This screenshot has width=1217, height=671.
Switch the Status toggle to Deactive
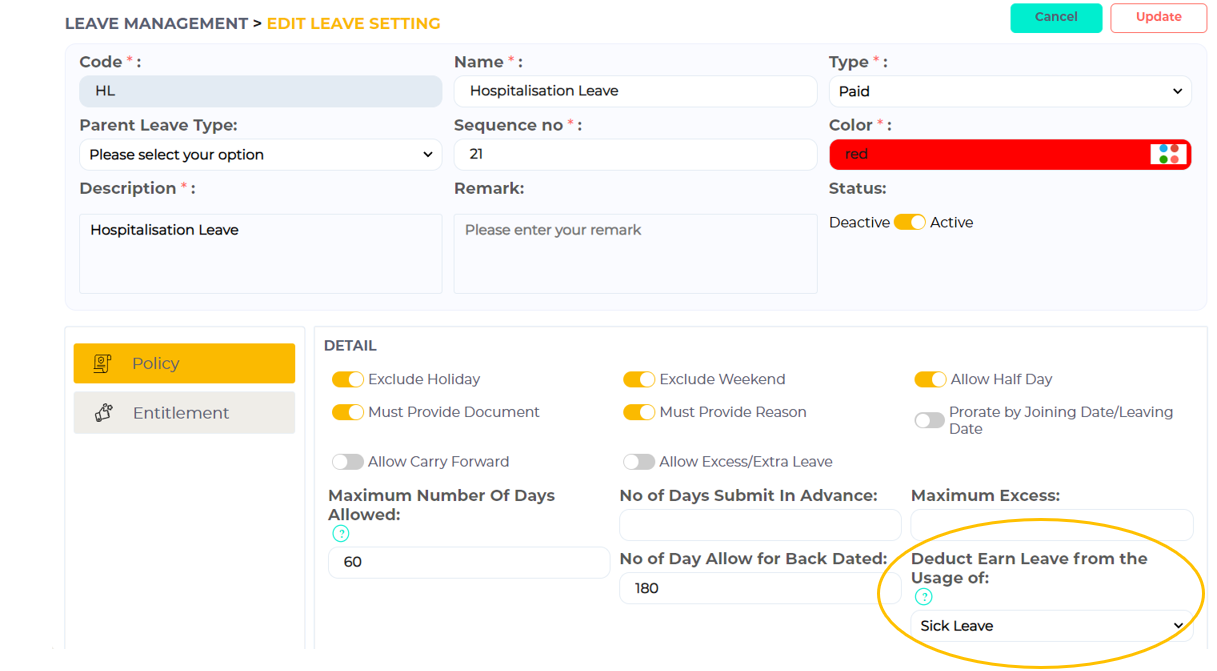click(x=909, y=222)
